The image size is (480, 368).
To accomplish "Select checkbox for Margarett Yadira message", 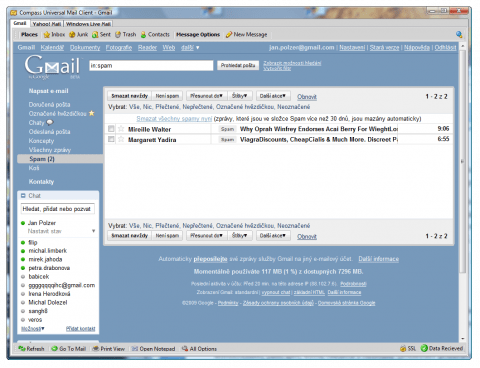I will point(111,139).
